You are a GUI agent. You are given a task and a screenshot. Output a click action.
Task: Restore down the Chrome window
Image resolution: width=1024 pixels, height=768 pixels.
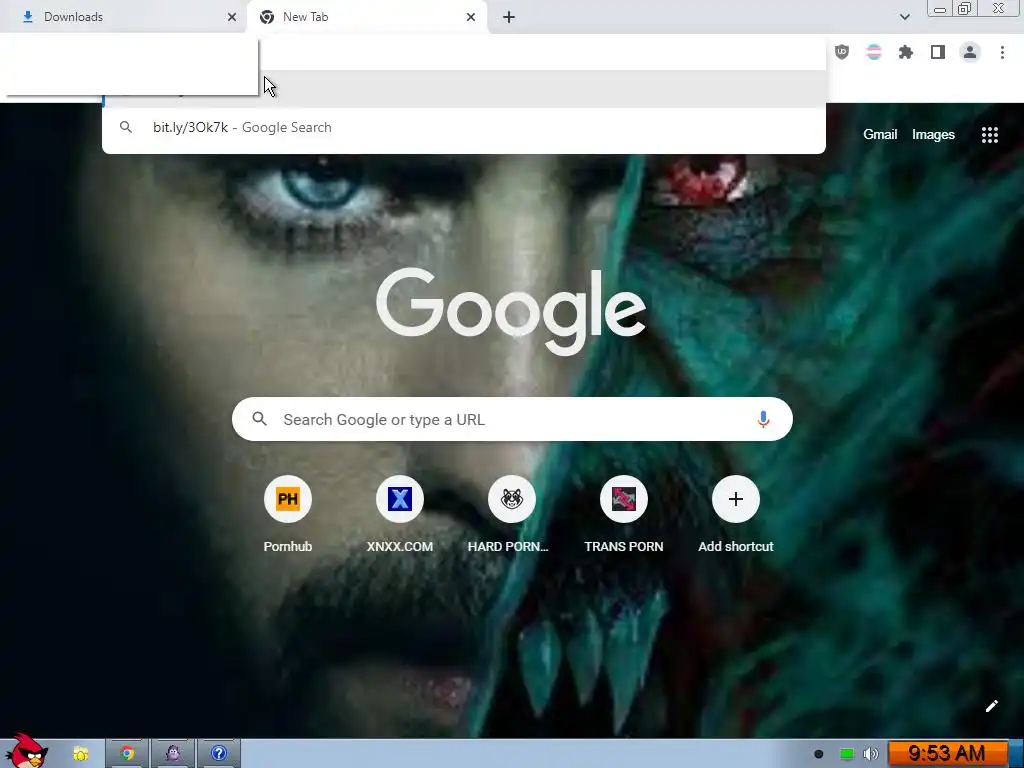click(x=965, y=8)
